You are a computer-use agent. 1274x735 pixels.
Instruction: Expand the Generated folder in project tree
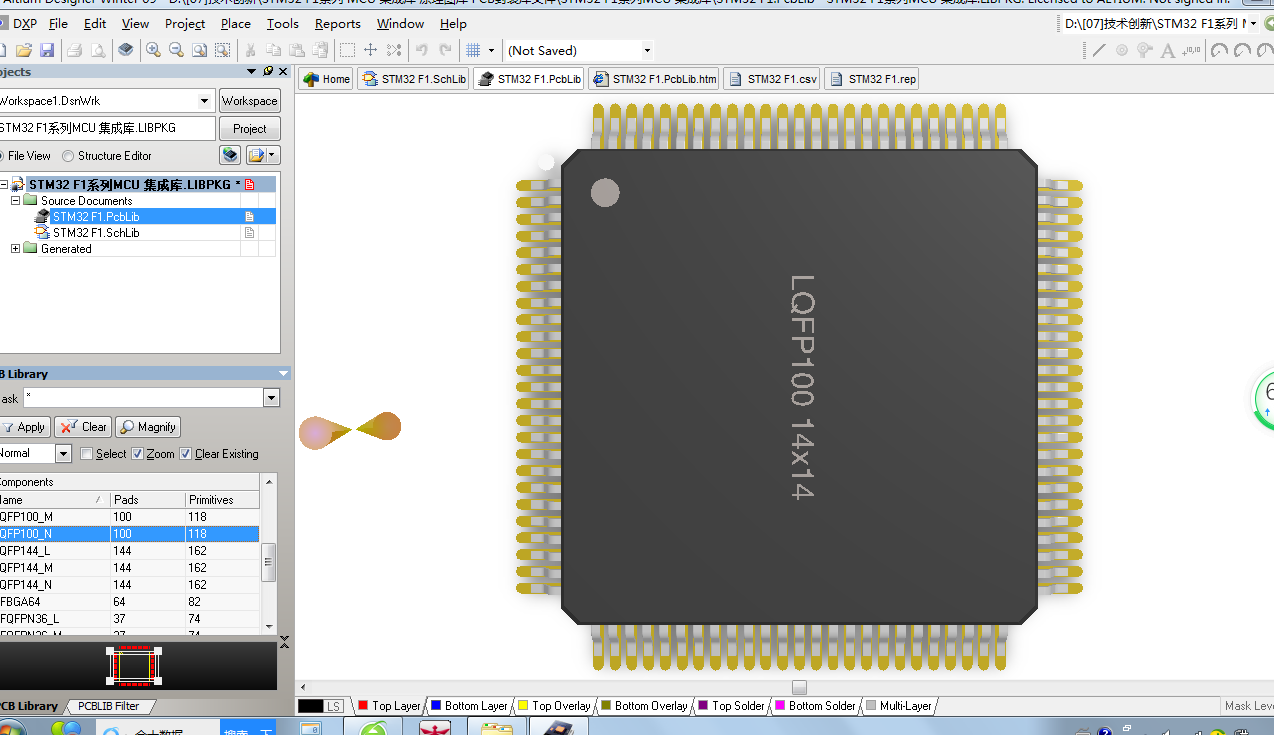pyautogui.click(x=15, y=249)
